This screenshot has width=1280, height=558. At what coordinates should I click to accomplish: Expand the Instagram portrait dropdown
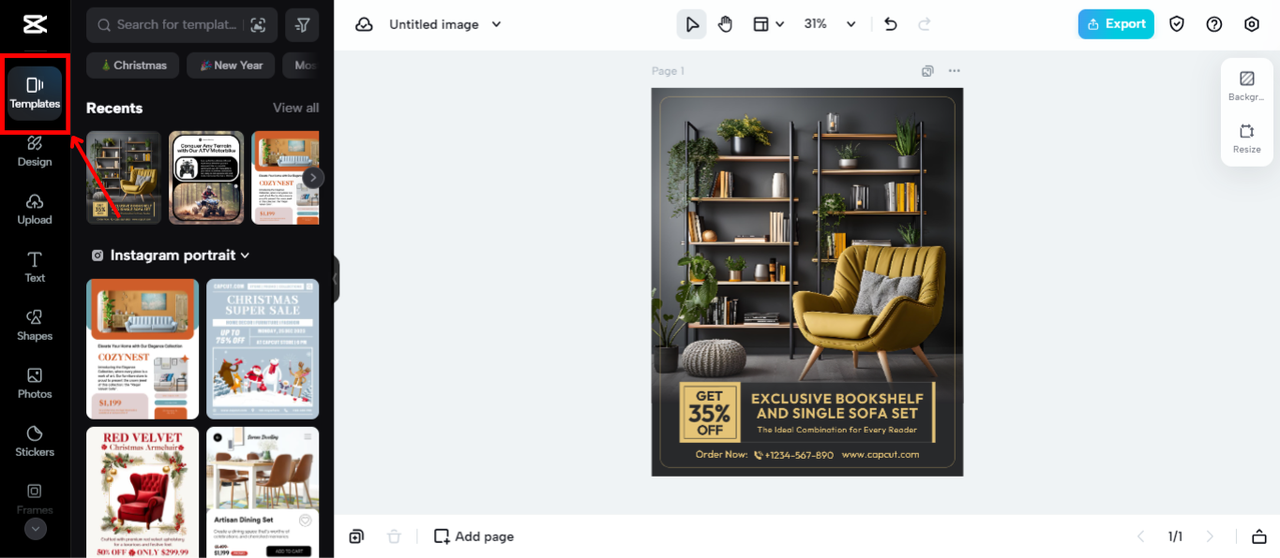[170, 255]
